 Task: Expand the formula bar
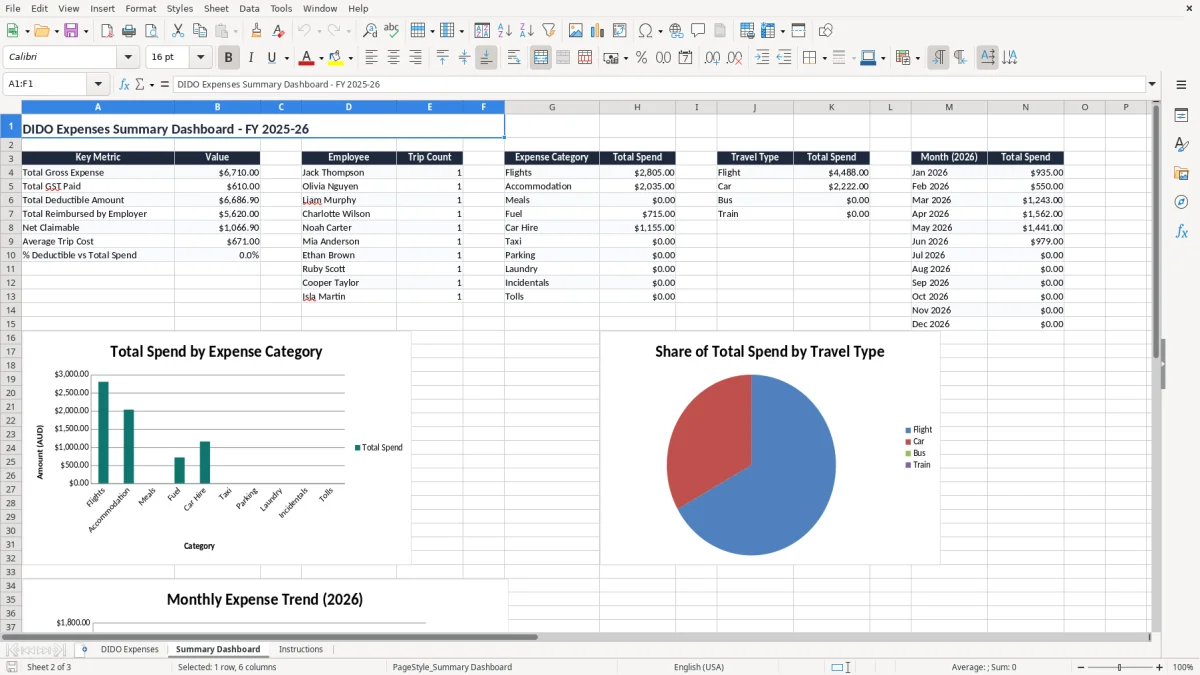[x=1152, y=85]
